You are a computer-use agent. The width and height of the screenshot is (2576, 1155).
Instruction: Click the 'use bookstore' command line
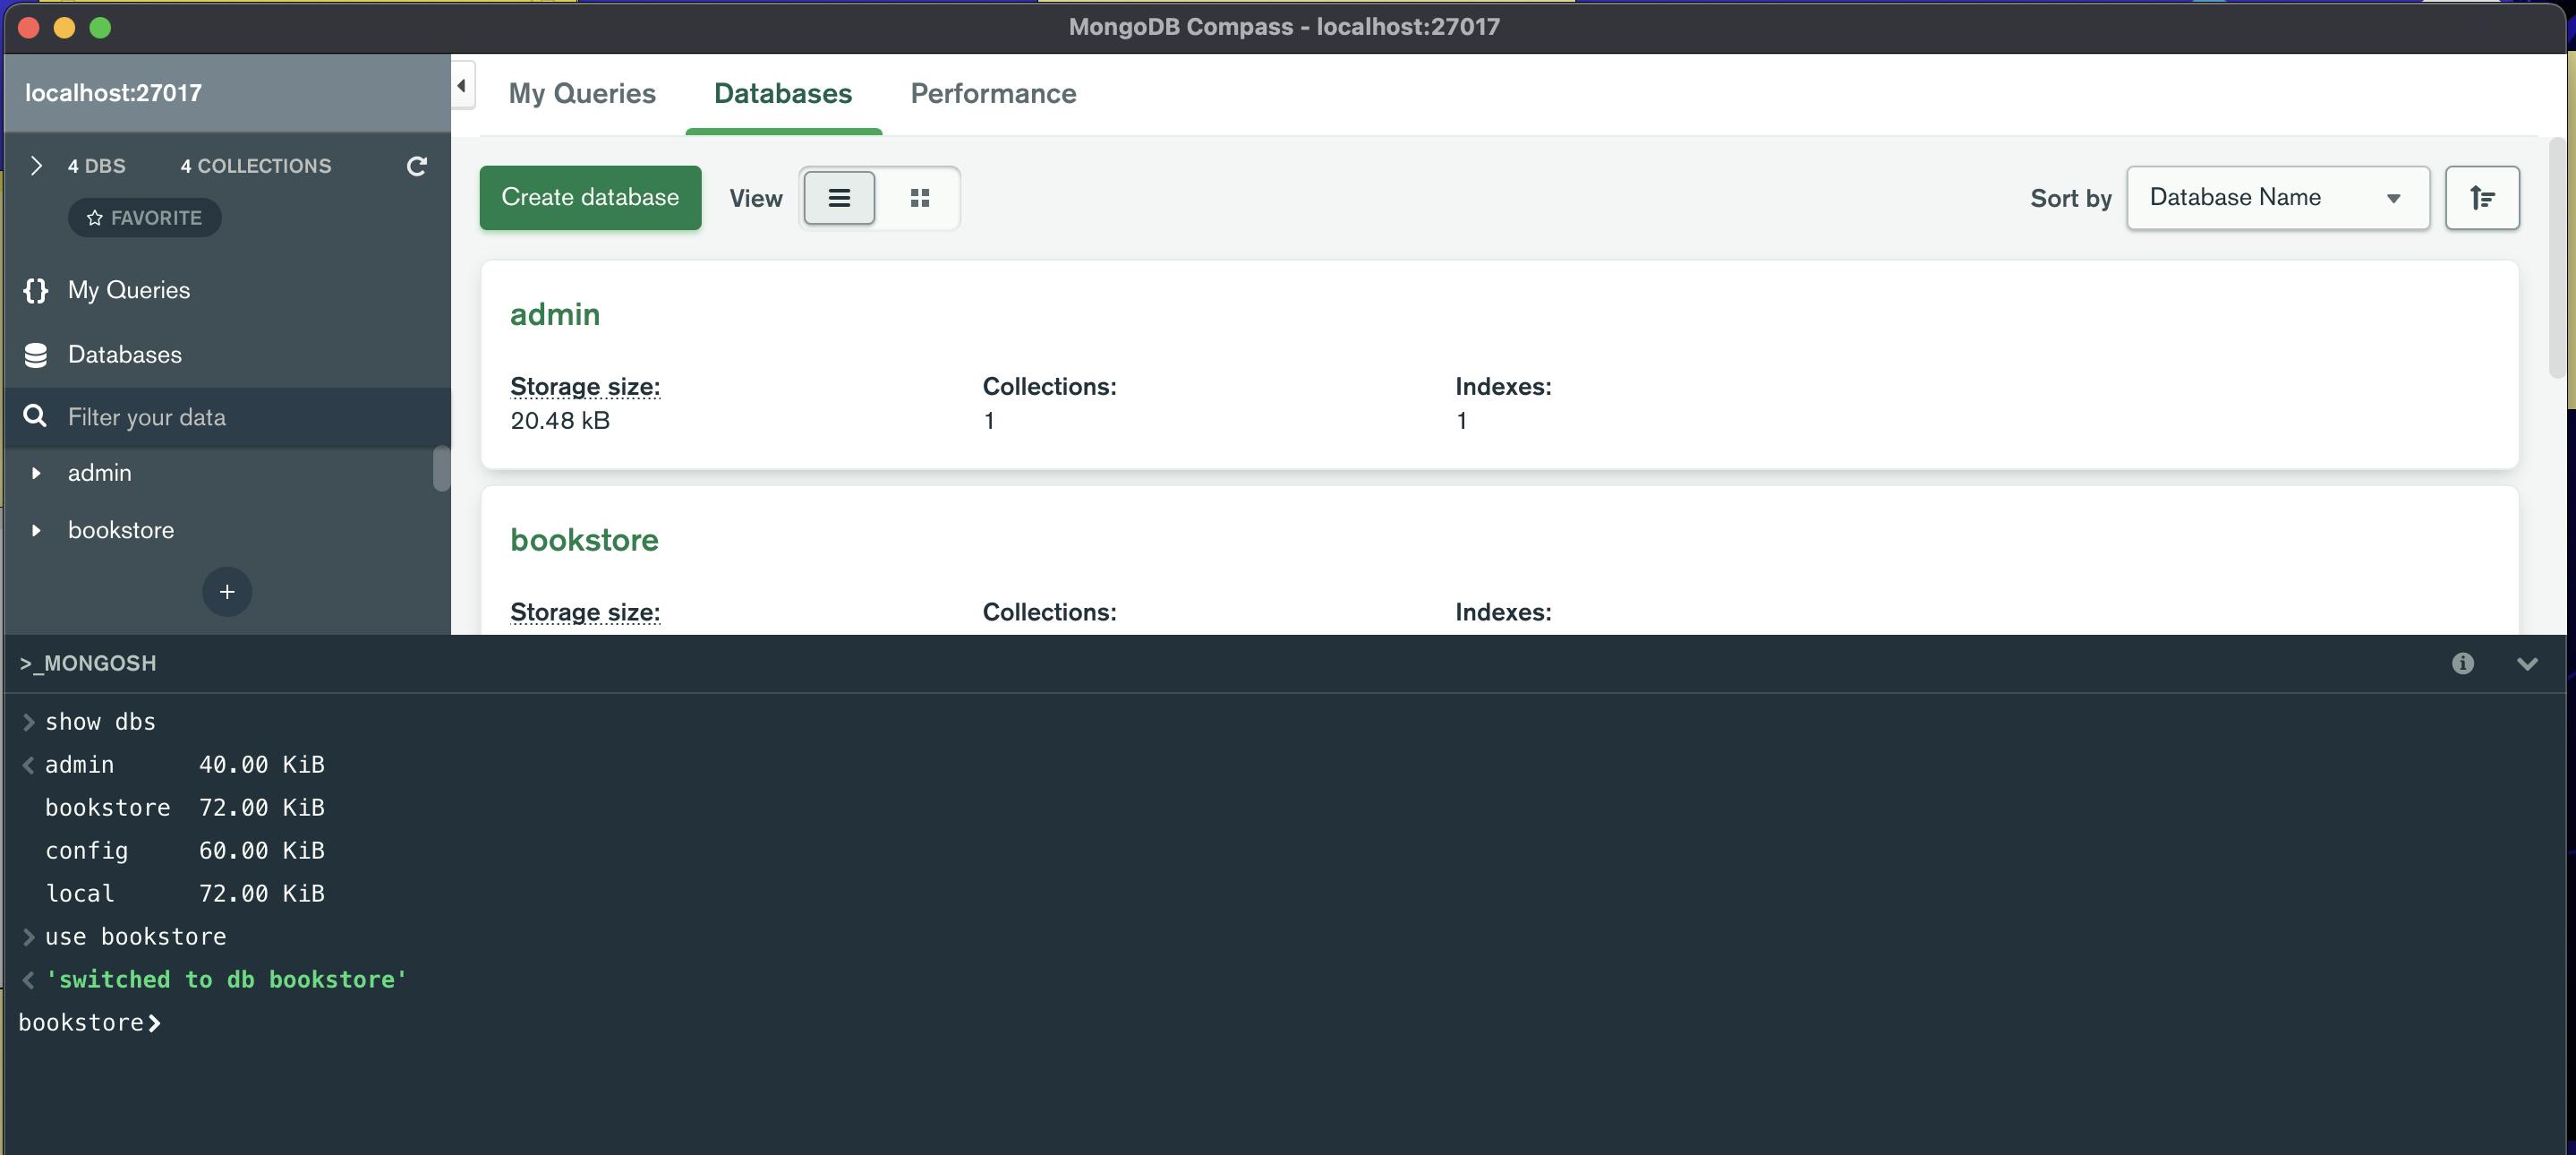pos(135,937)
